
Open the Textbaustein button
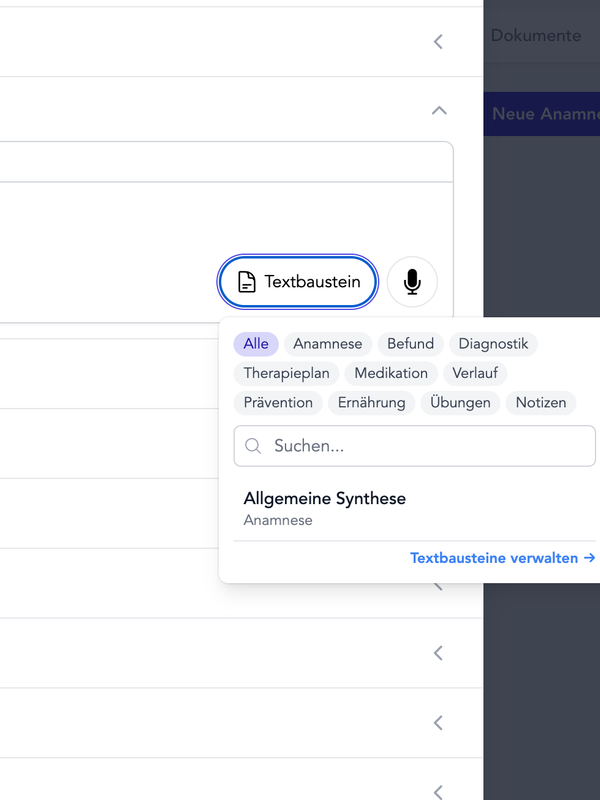(x=298, y=282)
